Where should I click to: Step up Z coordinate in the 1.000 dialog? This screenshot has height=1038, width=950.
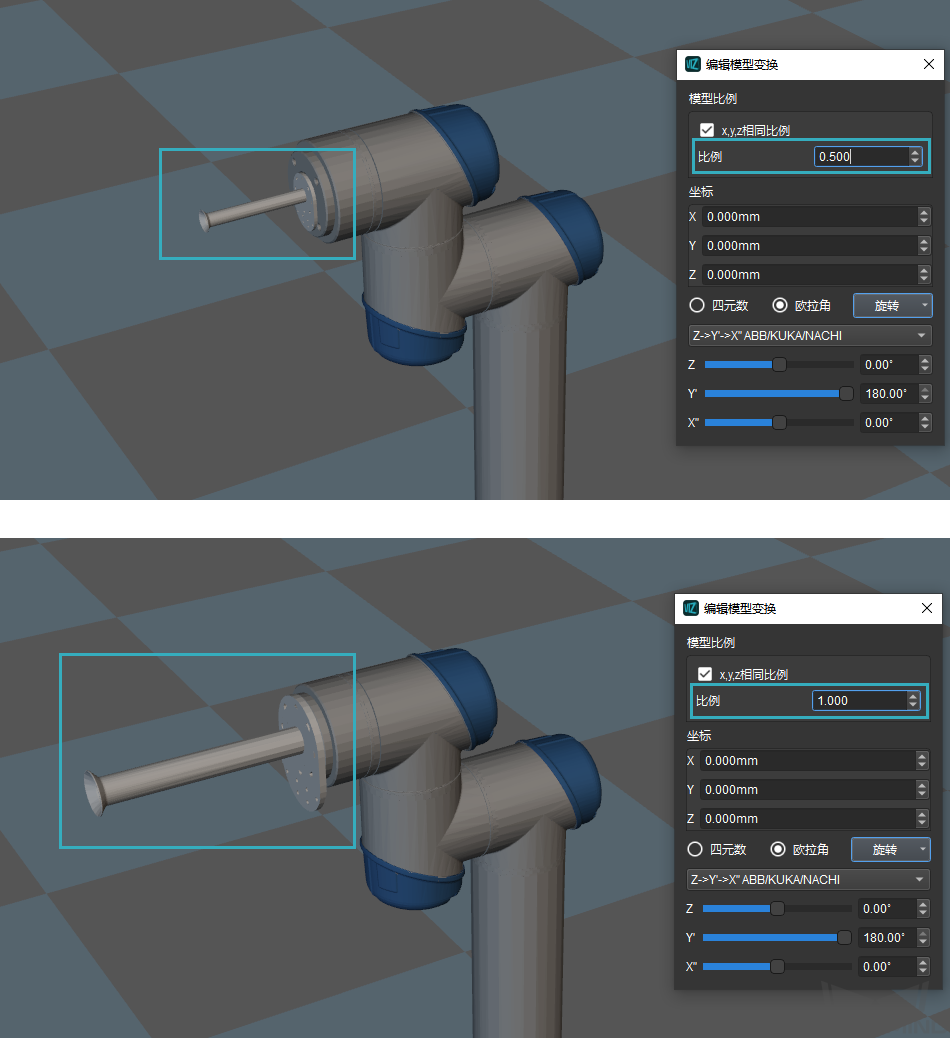[922, 814]
